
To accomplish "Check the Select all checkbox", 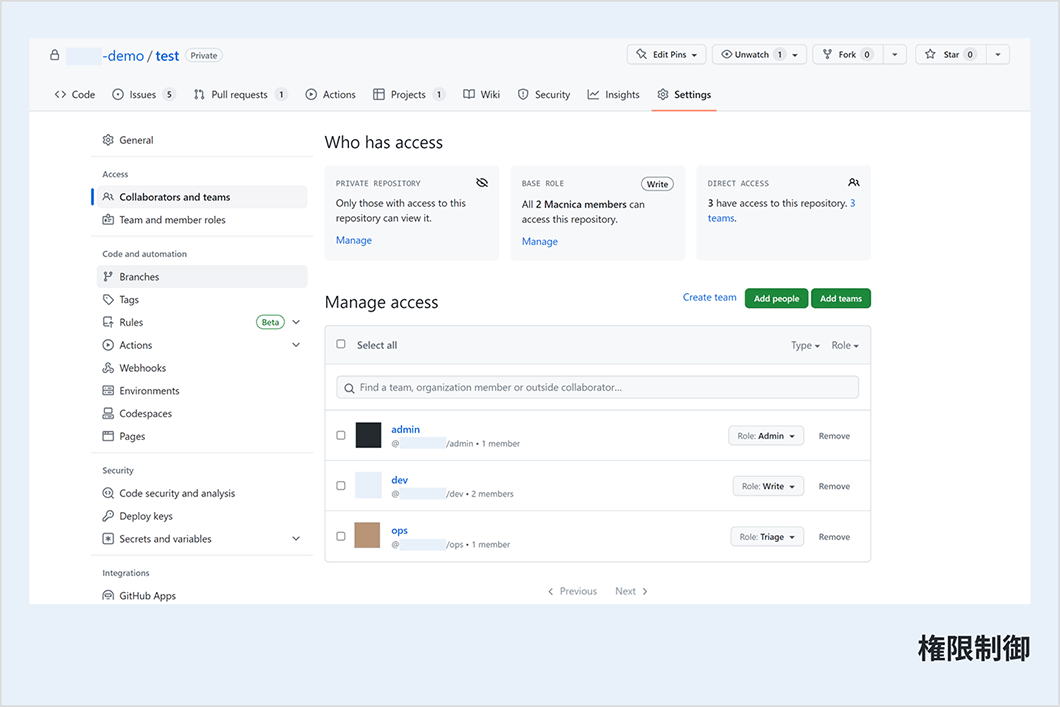I will (341, 345).
